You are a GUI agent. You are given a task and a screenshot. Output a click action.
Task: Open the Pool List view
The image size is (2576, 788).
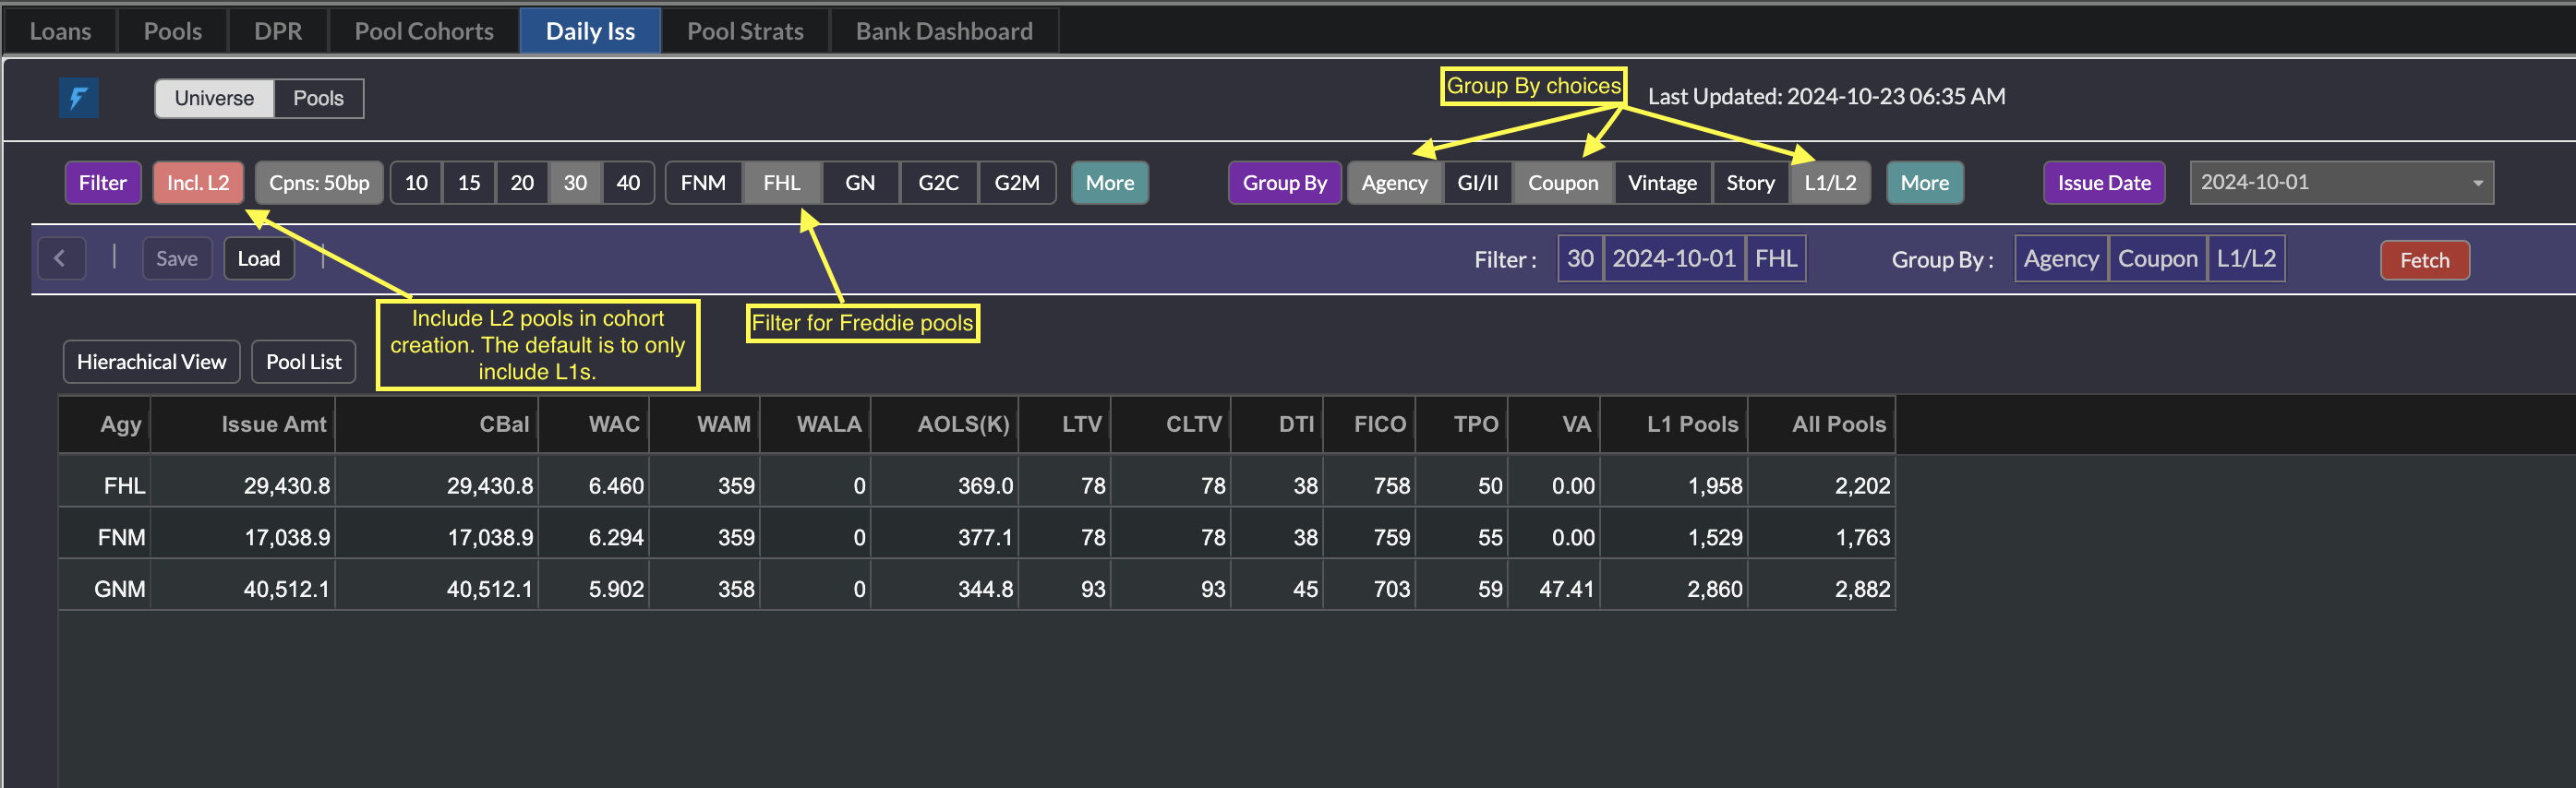click(x=303, y=362)
